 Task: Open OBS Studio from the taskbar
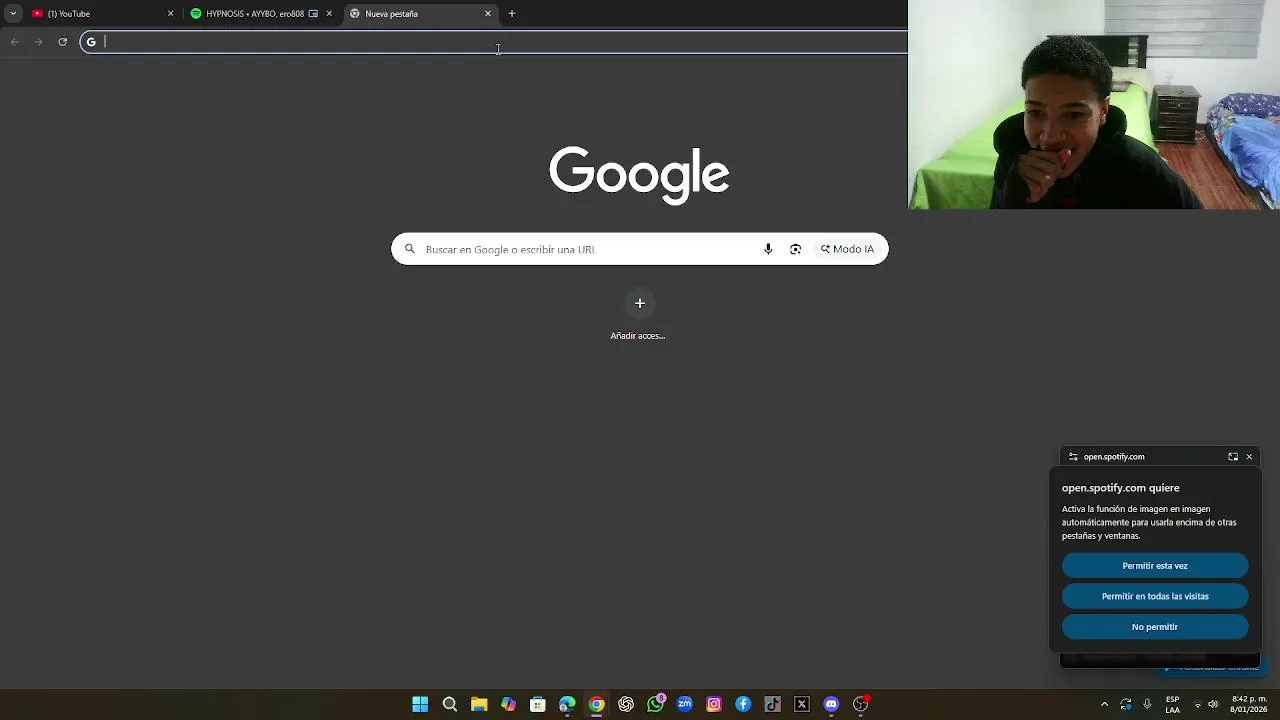860,704
